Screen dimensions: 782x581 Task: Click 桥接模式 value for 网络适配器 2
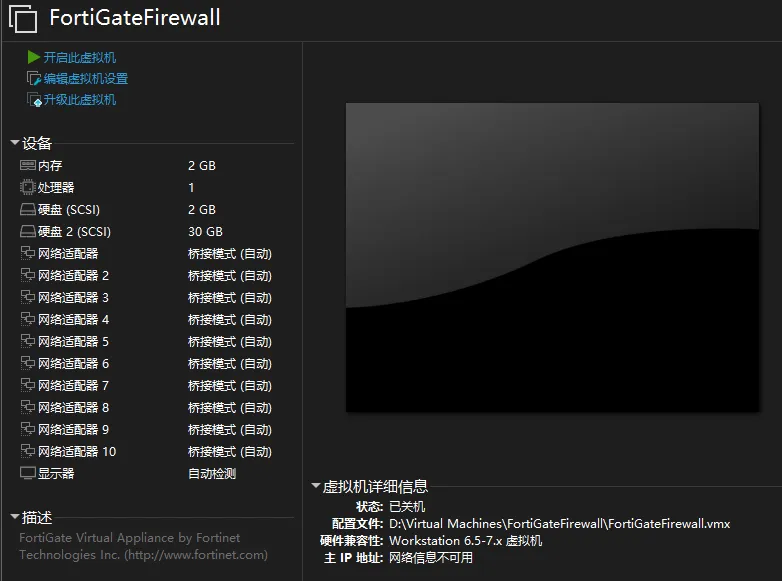pyautogui.click(x=230, y=276)
